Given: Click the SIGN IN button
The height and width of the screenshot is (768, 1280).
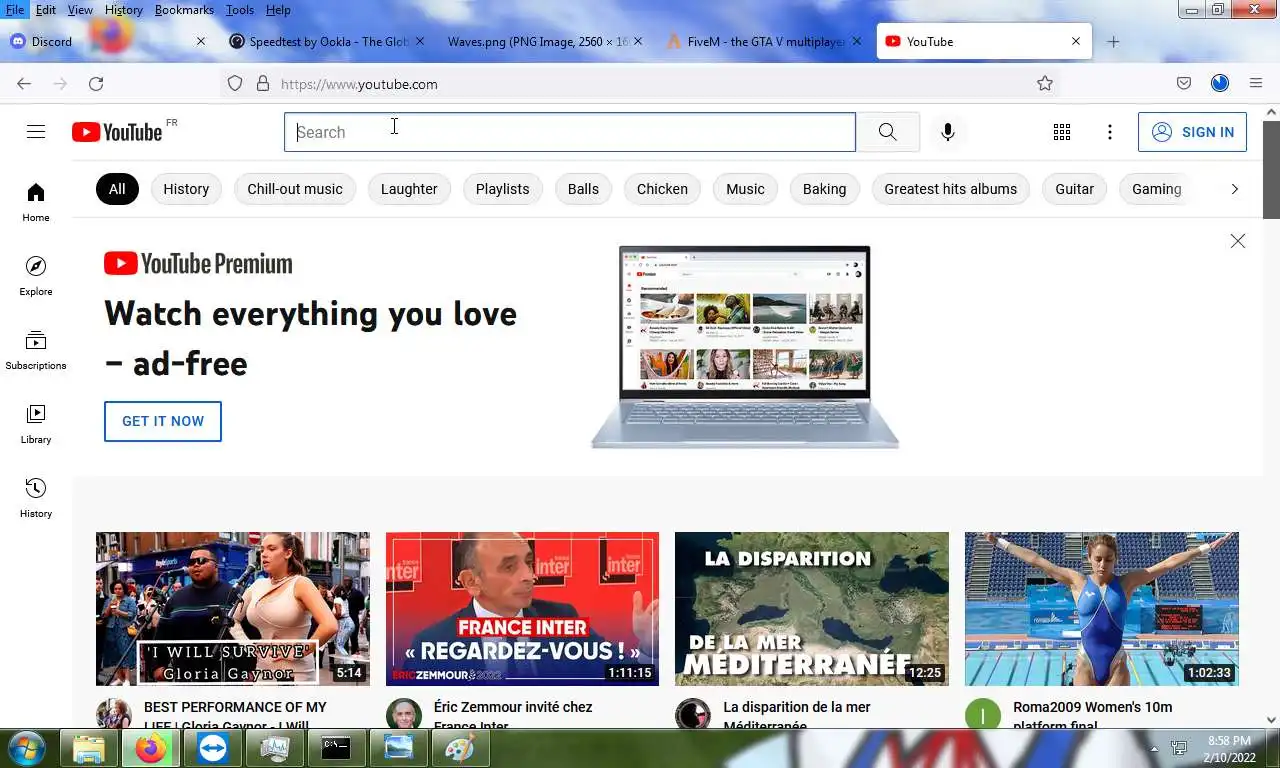Looking at the screenshot, I should pos(1192,132).
